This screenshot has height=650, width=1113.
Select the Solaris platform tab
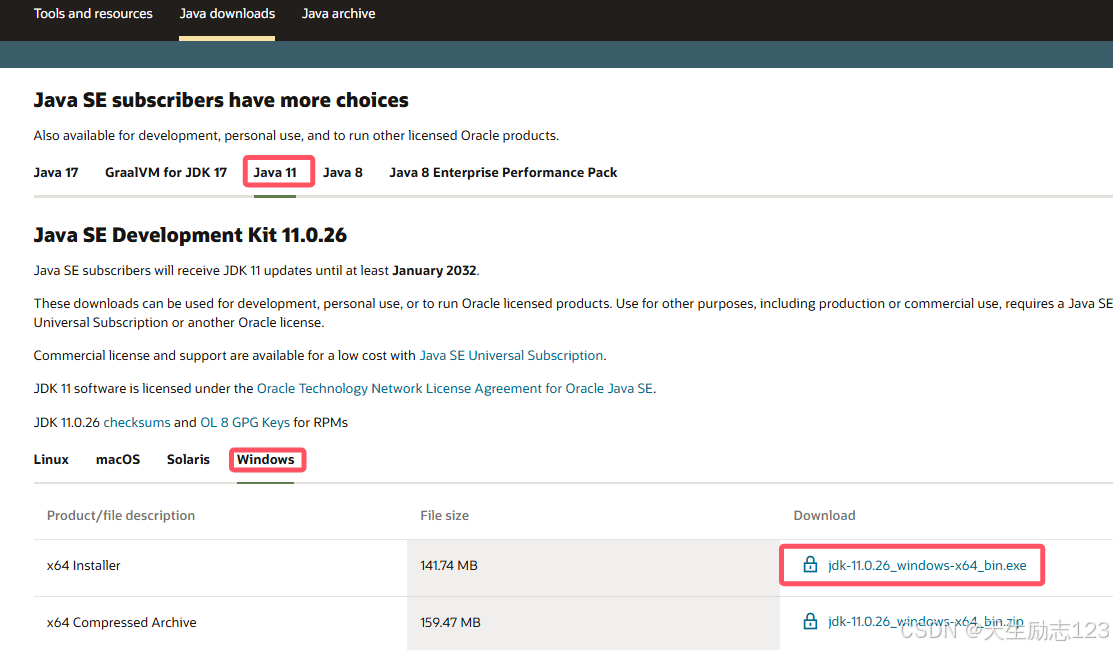click(188, 459)
